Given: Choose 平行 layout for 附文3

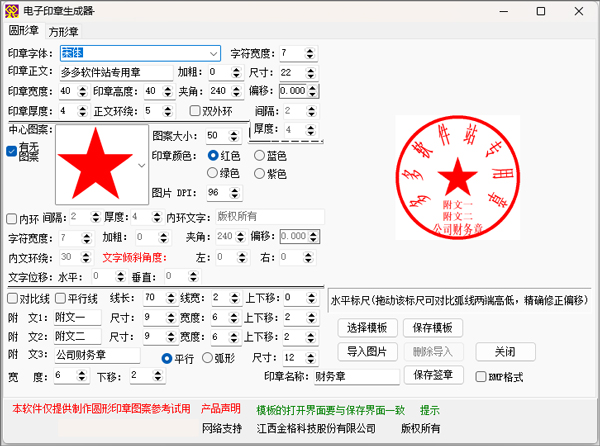Looking at the screenshot, I should click(167, 358).
